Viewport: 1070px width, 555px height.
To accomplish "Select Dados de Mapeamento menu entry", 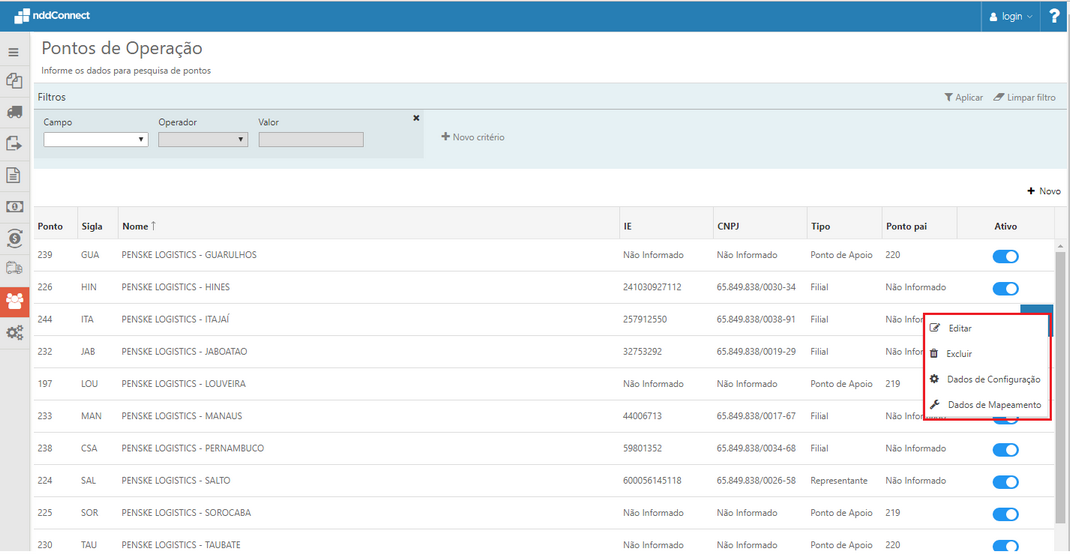I will click(x=993, y=405).
